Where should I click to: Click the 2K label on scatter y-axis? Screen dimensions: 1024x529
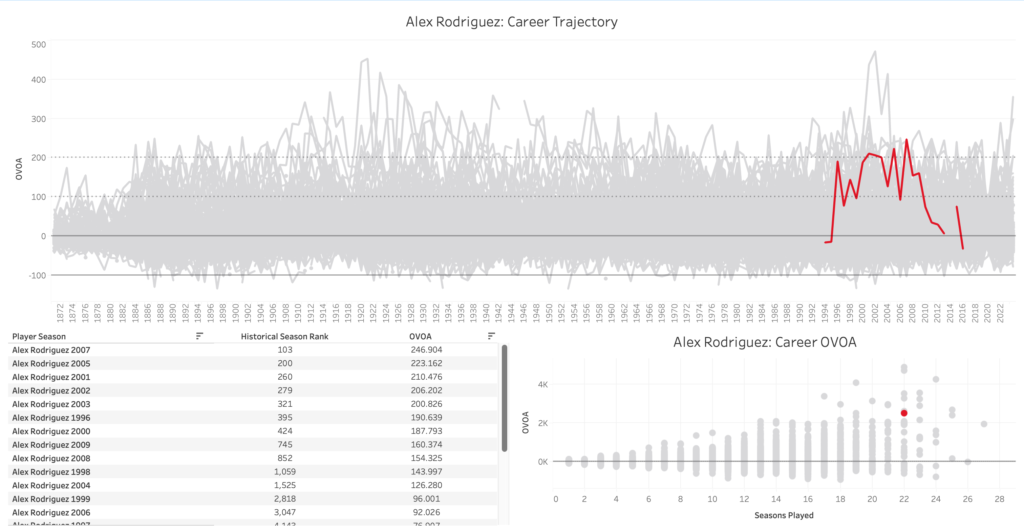[543, 423]
